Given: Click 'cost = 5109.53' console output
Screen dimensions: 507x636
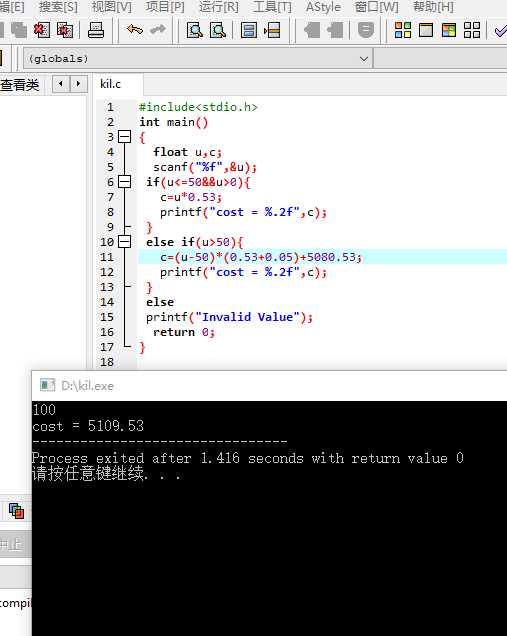Looking at the screenshot, I should [88, 426].
